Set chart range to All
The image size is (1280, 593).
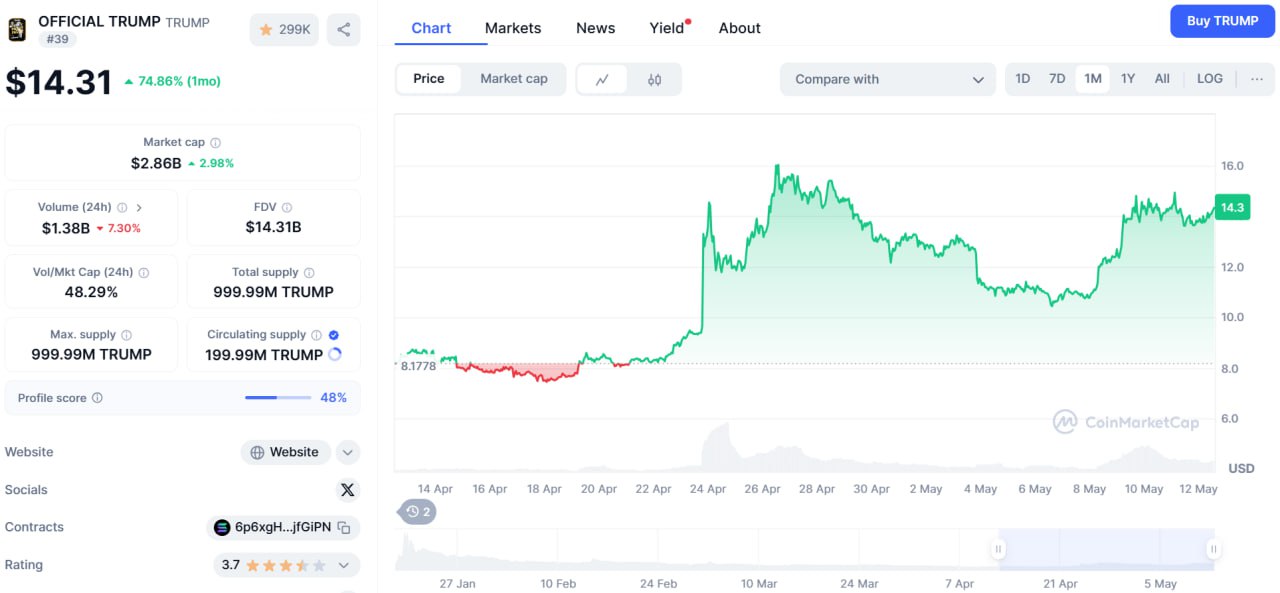1162,79
